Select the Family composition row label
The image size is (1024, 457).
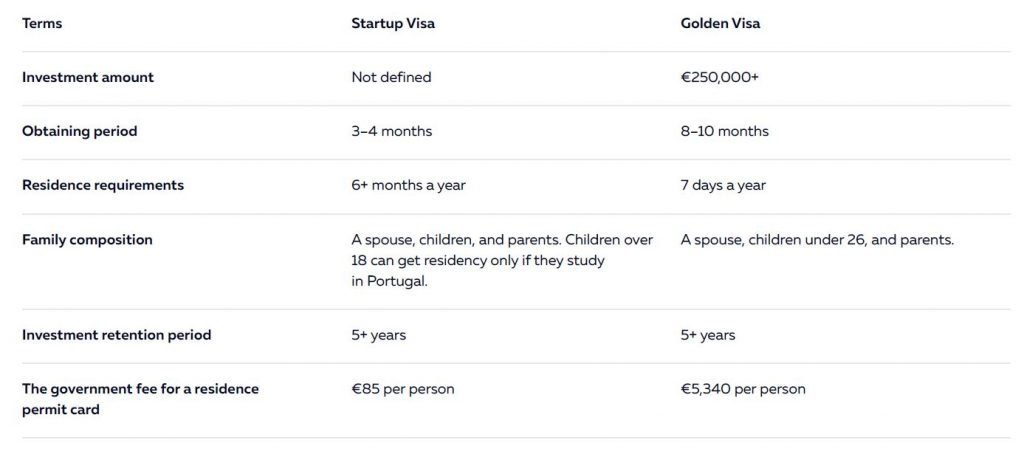pos(88,240)
